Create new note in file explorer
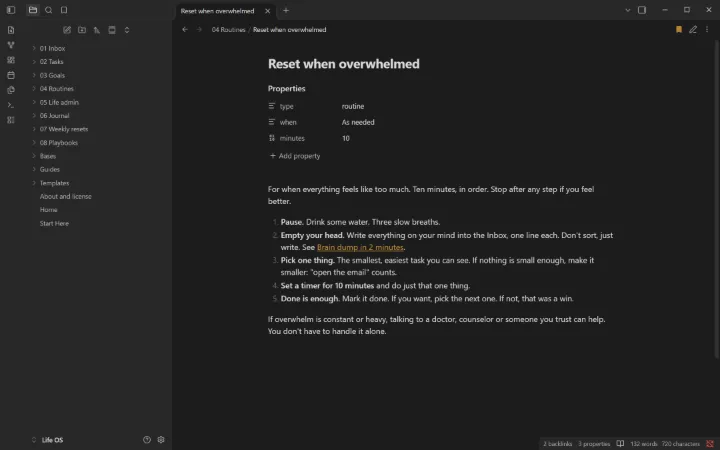This screenshot has height=450, width=720. click(x=67, y=30)
